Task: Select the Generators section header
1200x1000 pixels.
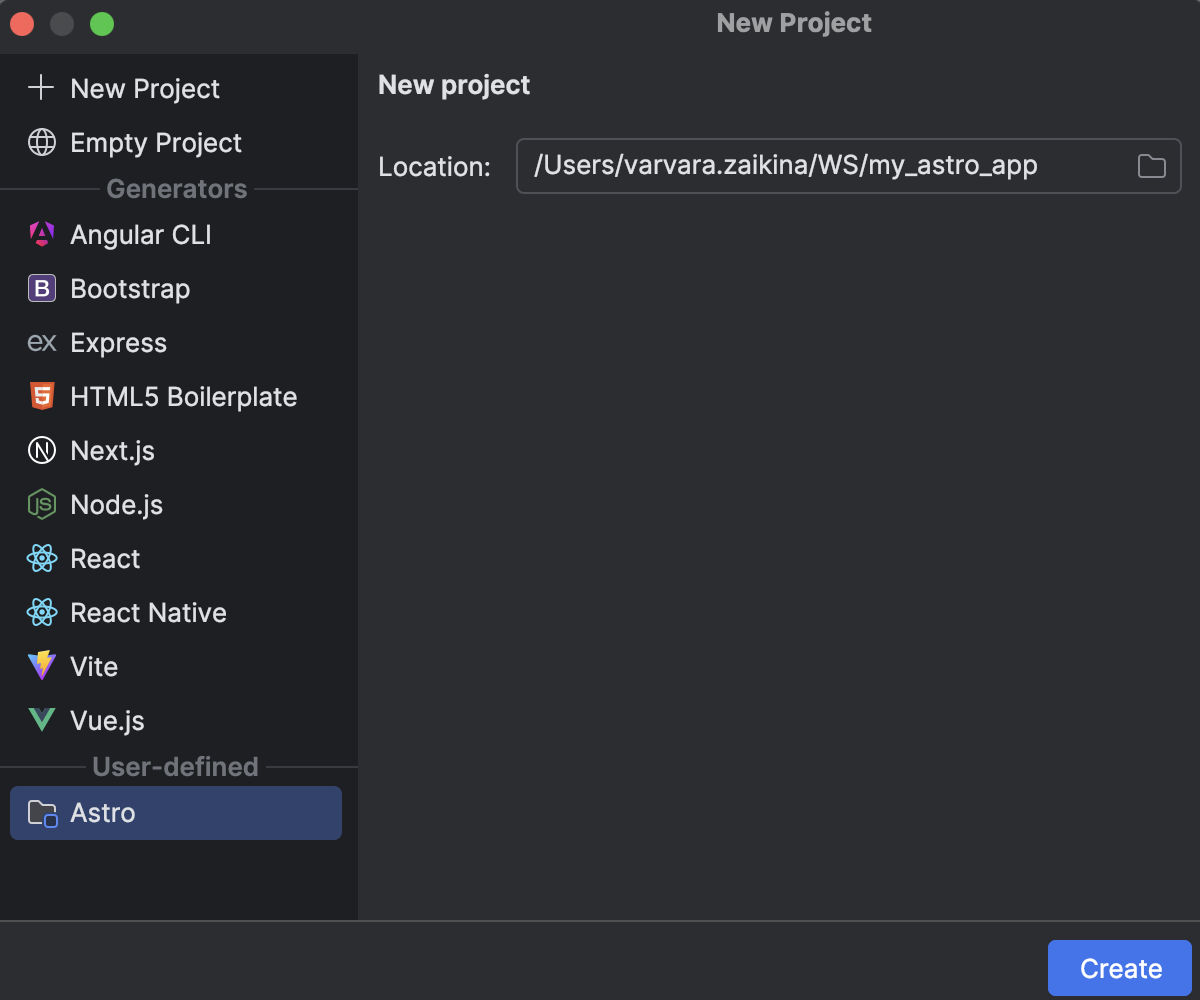Action: [176, 189]
